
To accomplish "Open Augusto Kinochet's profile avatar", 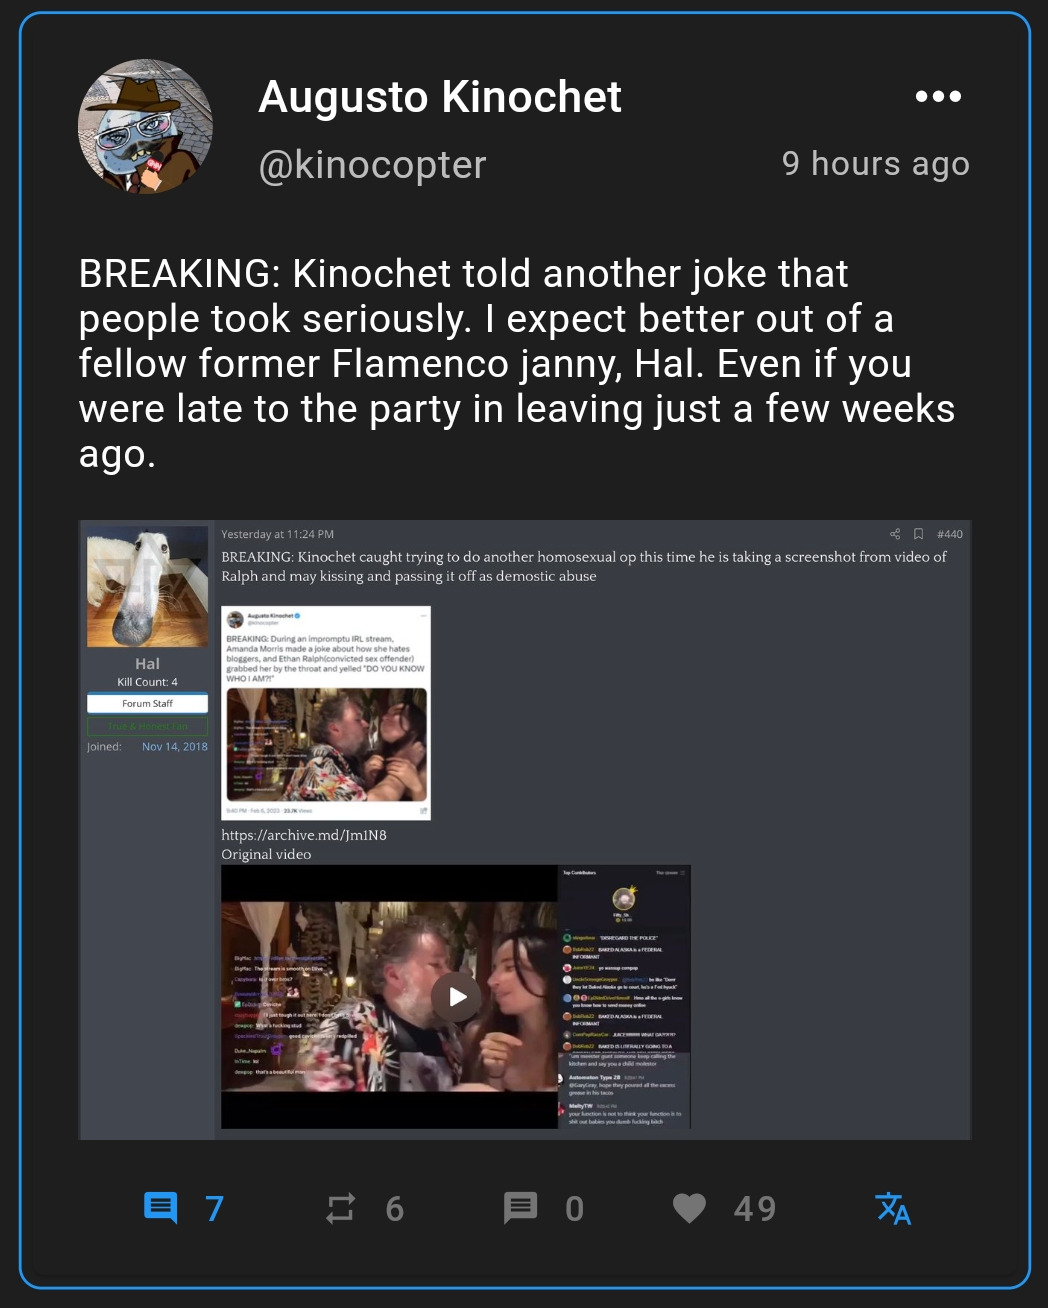I will coord(146,127).
